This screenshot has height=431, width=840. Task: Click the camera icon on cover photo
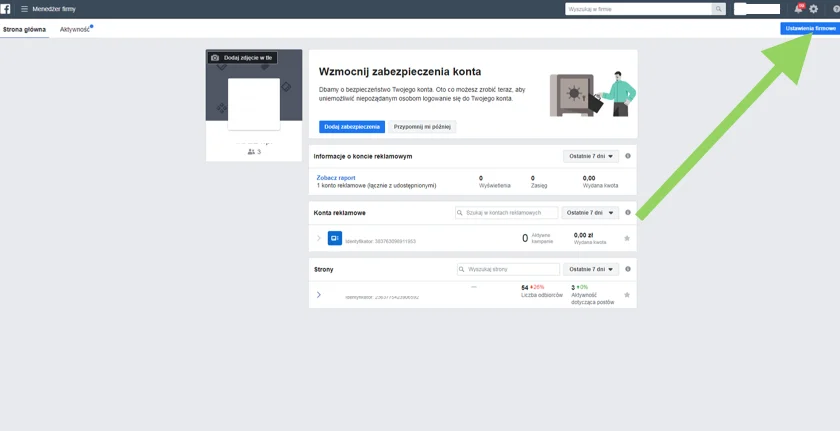[215, 58]
